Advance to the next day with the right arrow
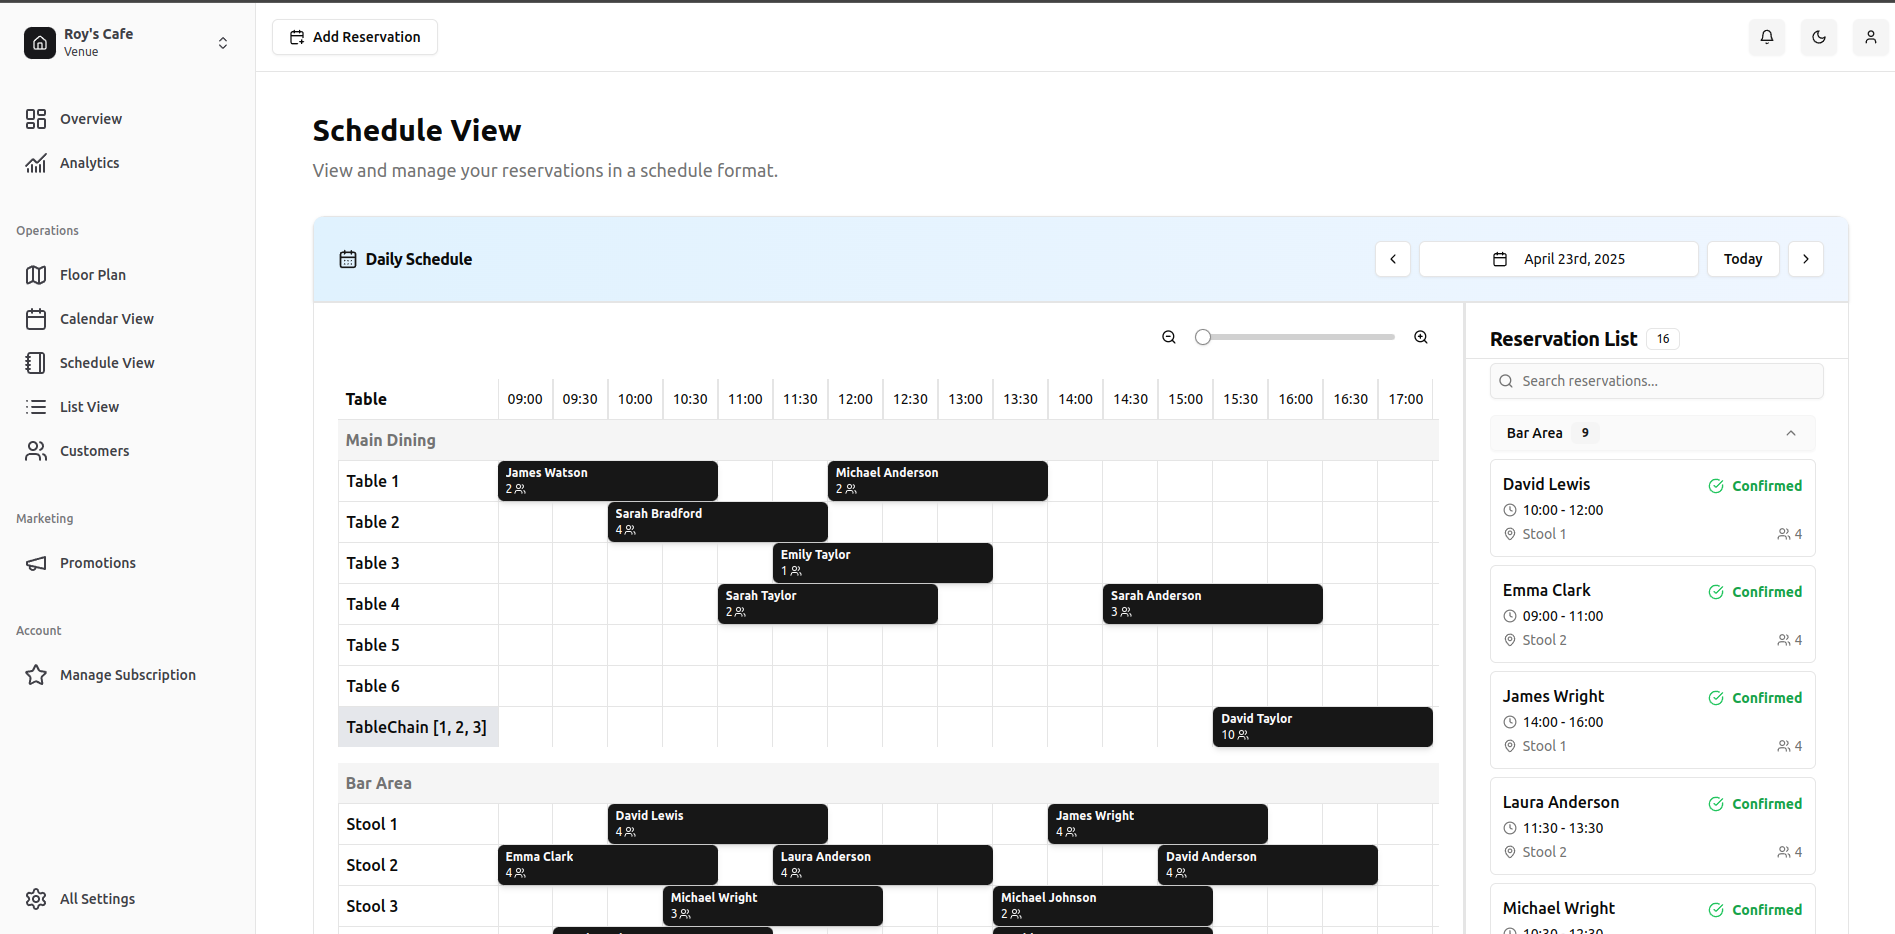Screen dimensions: 1895x934 pyautogui.click(x=1806, y=258)
